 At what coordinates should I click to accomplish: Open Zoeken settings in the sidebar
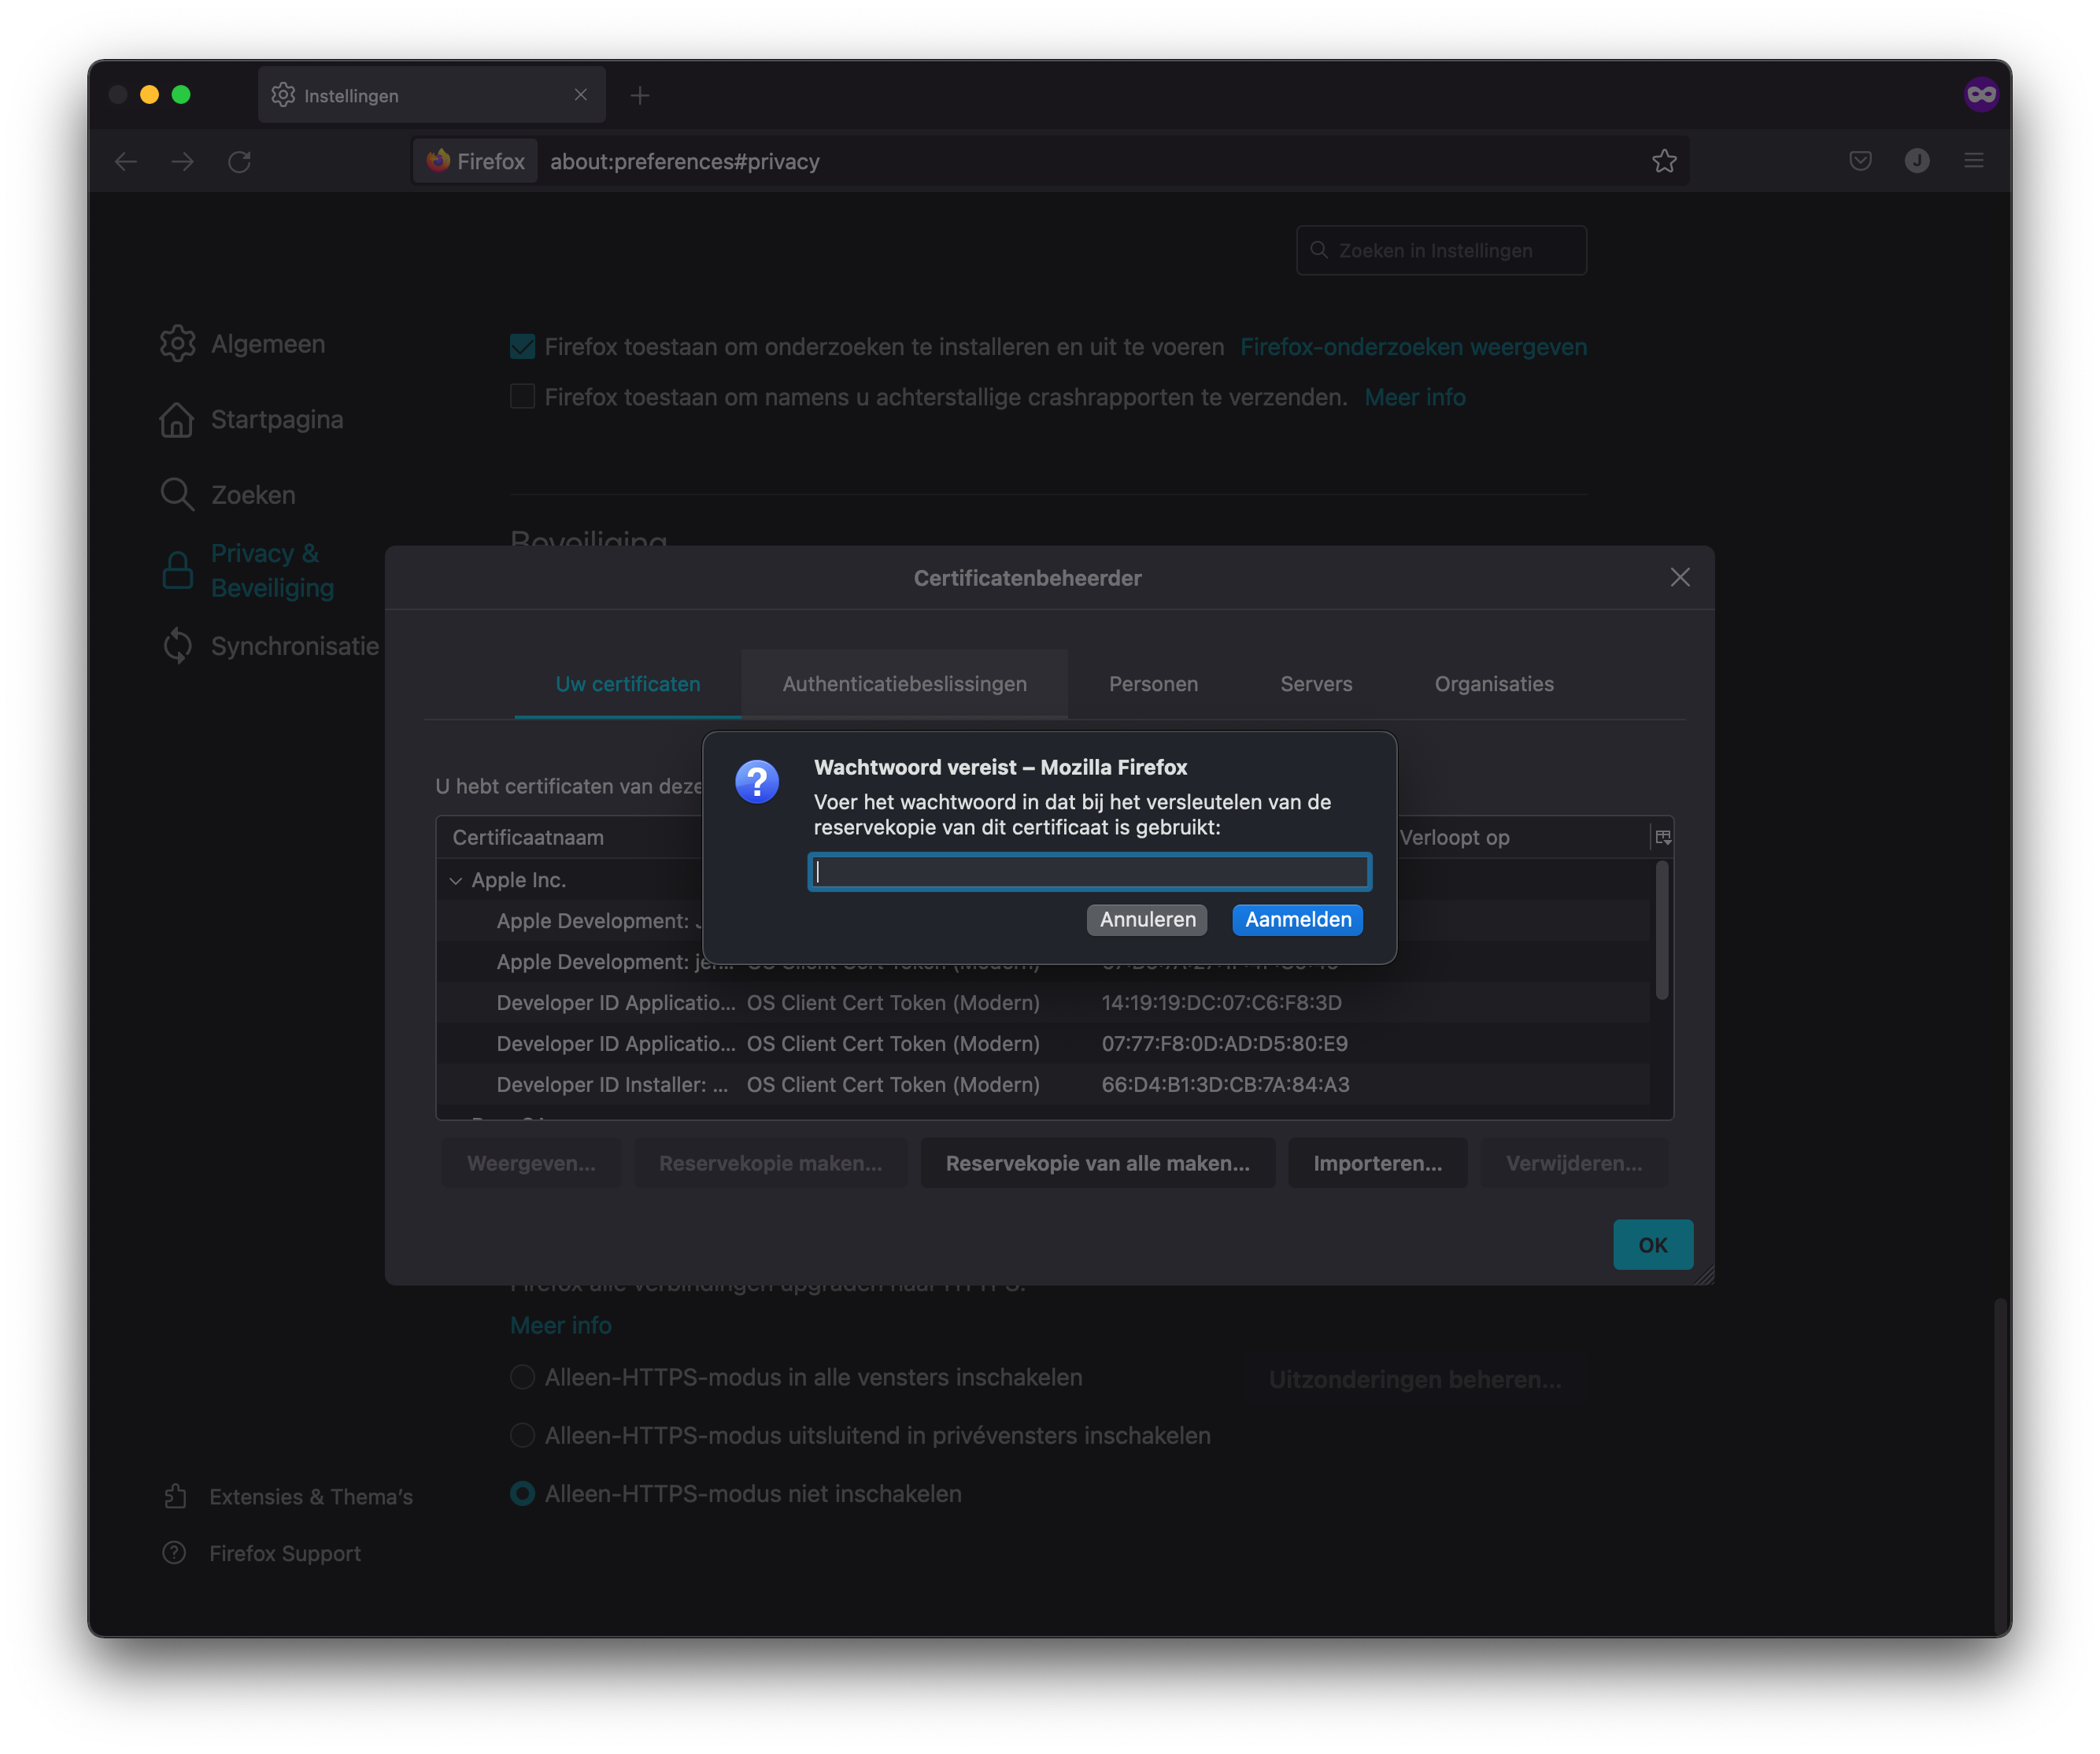228,495
